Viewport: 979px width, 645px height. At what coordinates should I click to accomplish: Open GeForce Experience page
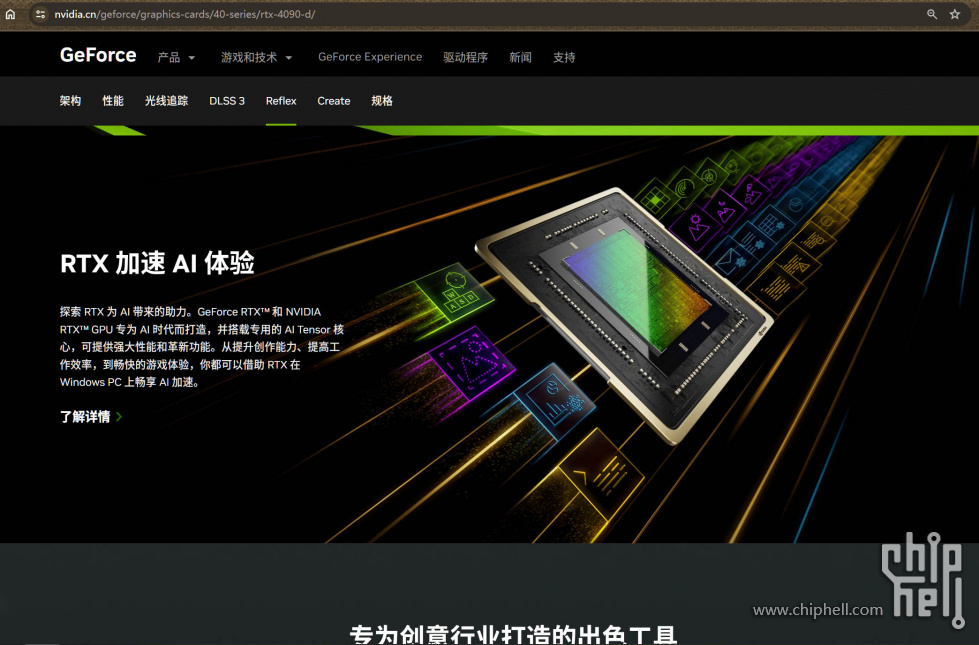click(x=370, y=57)
